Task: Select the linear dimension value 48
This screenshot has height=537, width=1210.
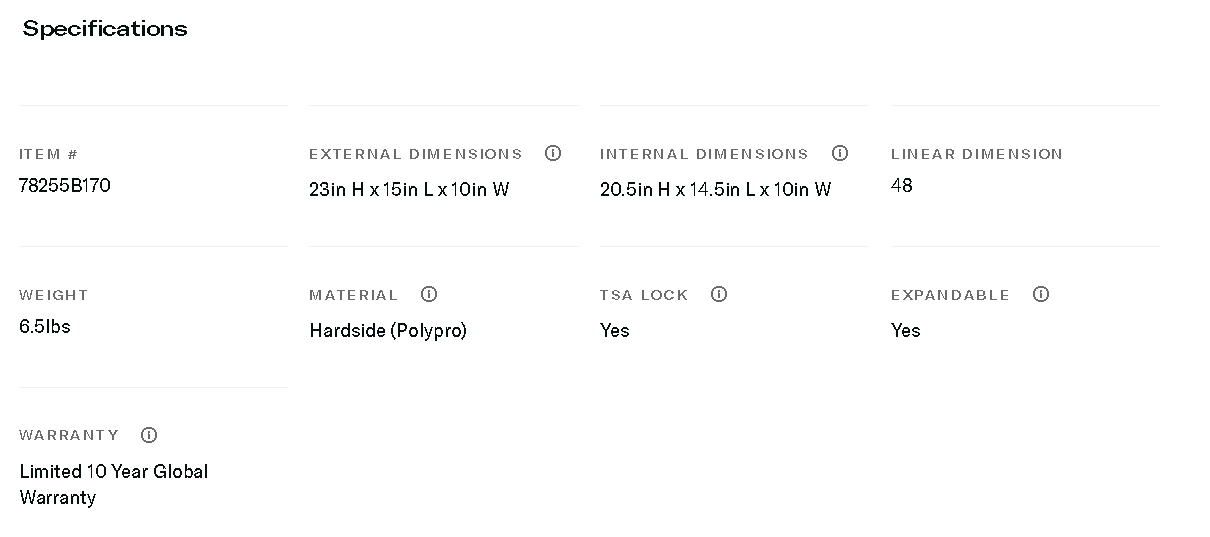Action: (902, 185)
